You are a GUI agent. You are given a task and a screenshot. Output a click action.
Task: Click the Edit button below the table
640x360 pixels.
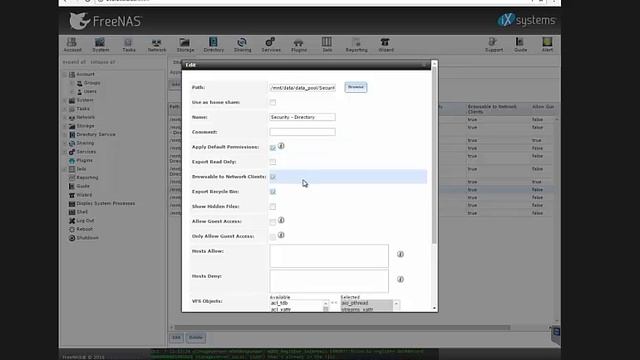pyautogui.click(x=176, y=338)
